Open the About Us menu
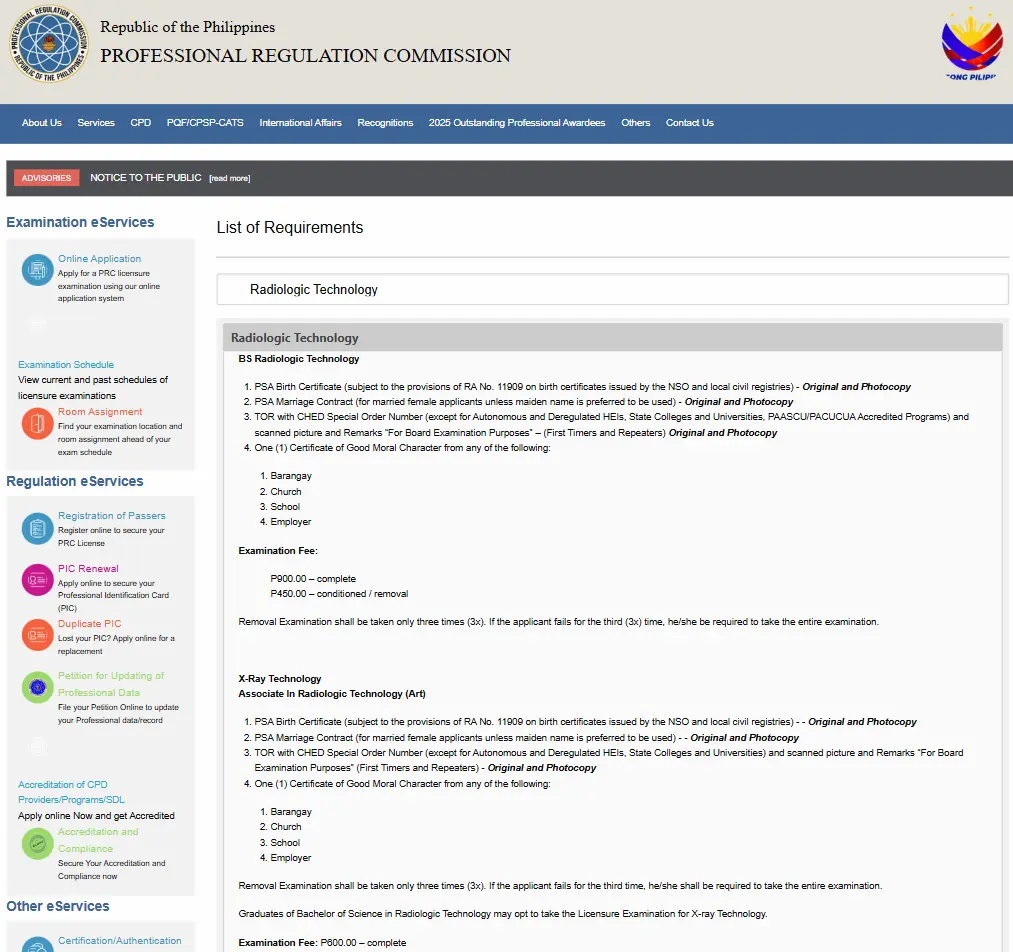This screenshot has height=952, width=1013. tap(42, 123)
